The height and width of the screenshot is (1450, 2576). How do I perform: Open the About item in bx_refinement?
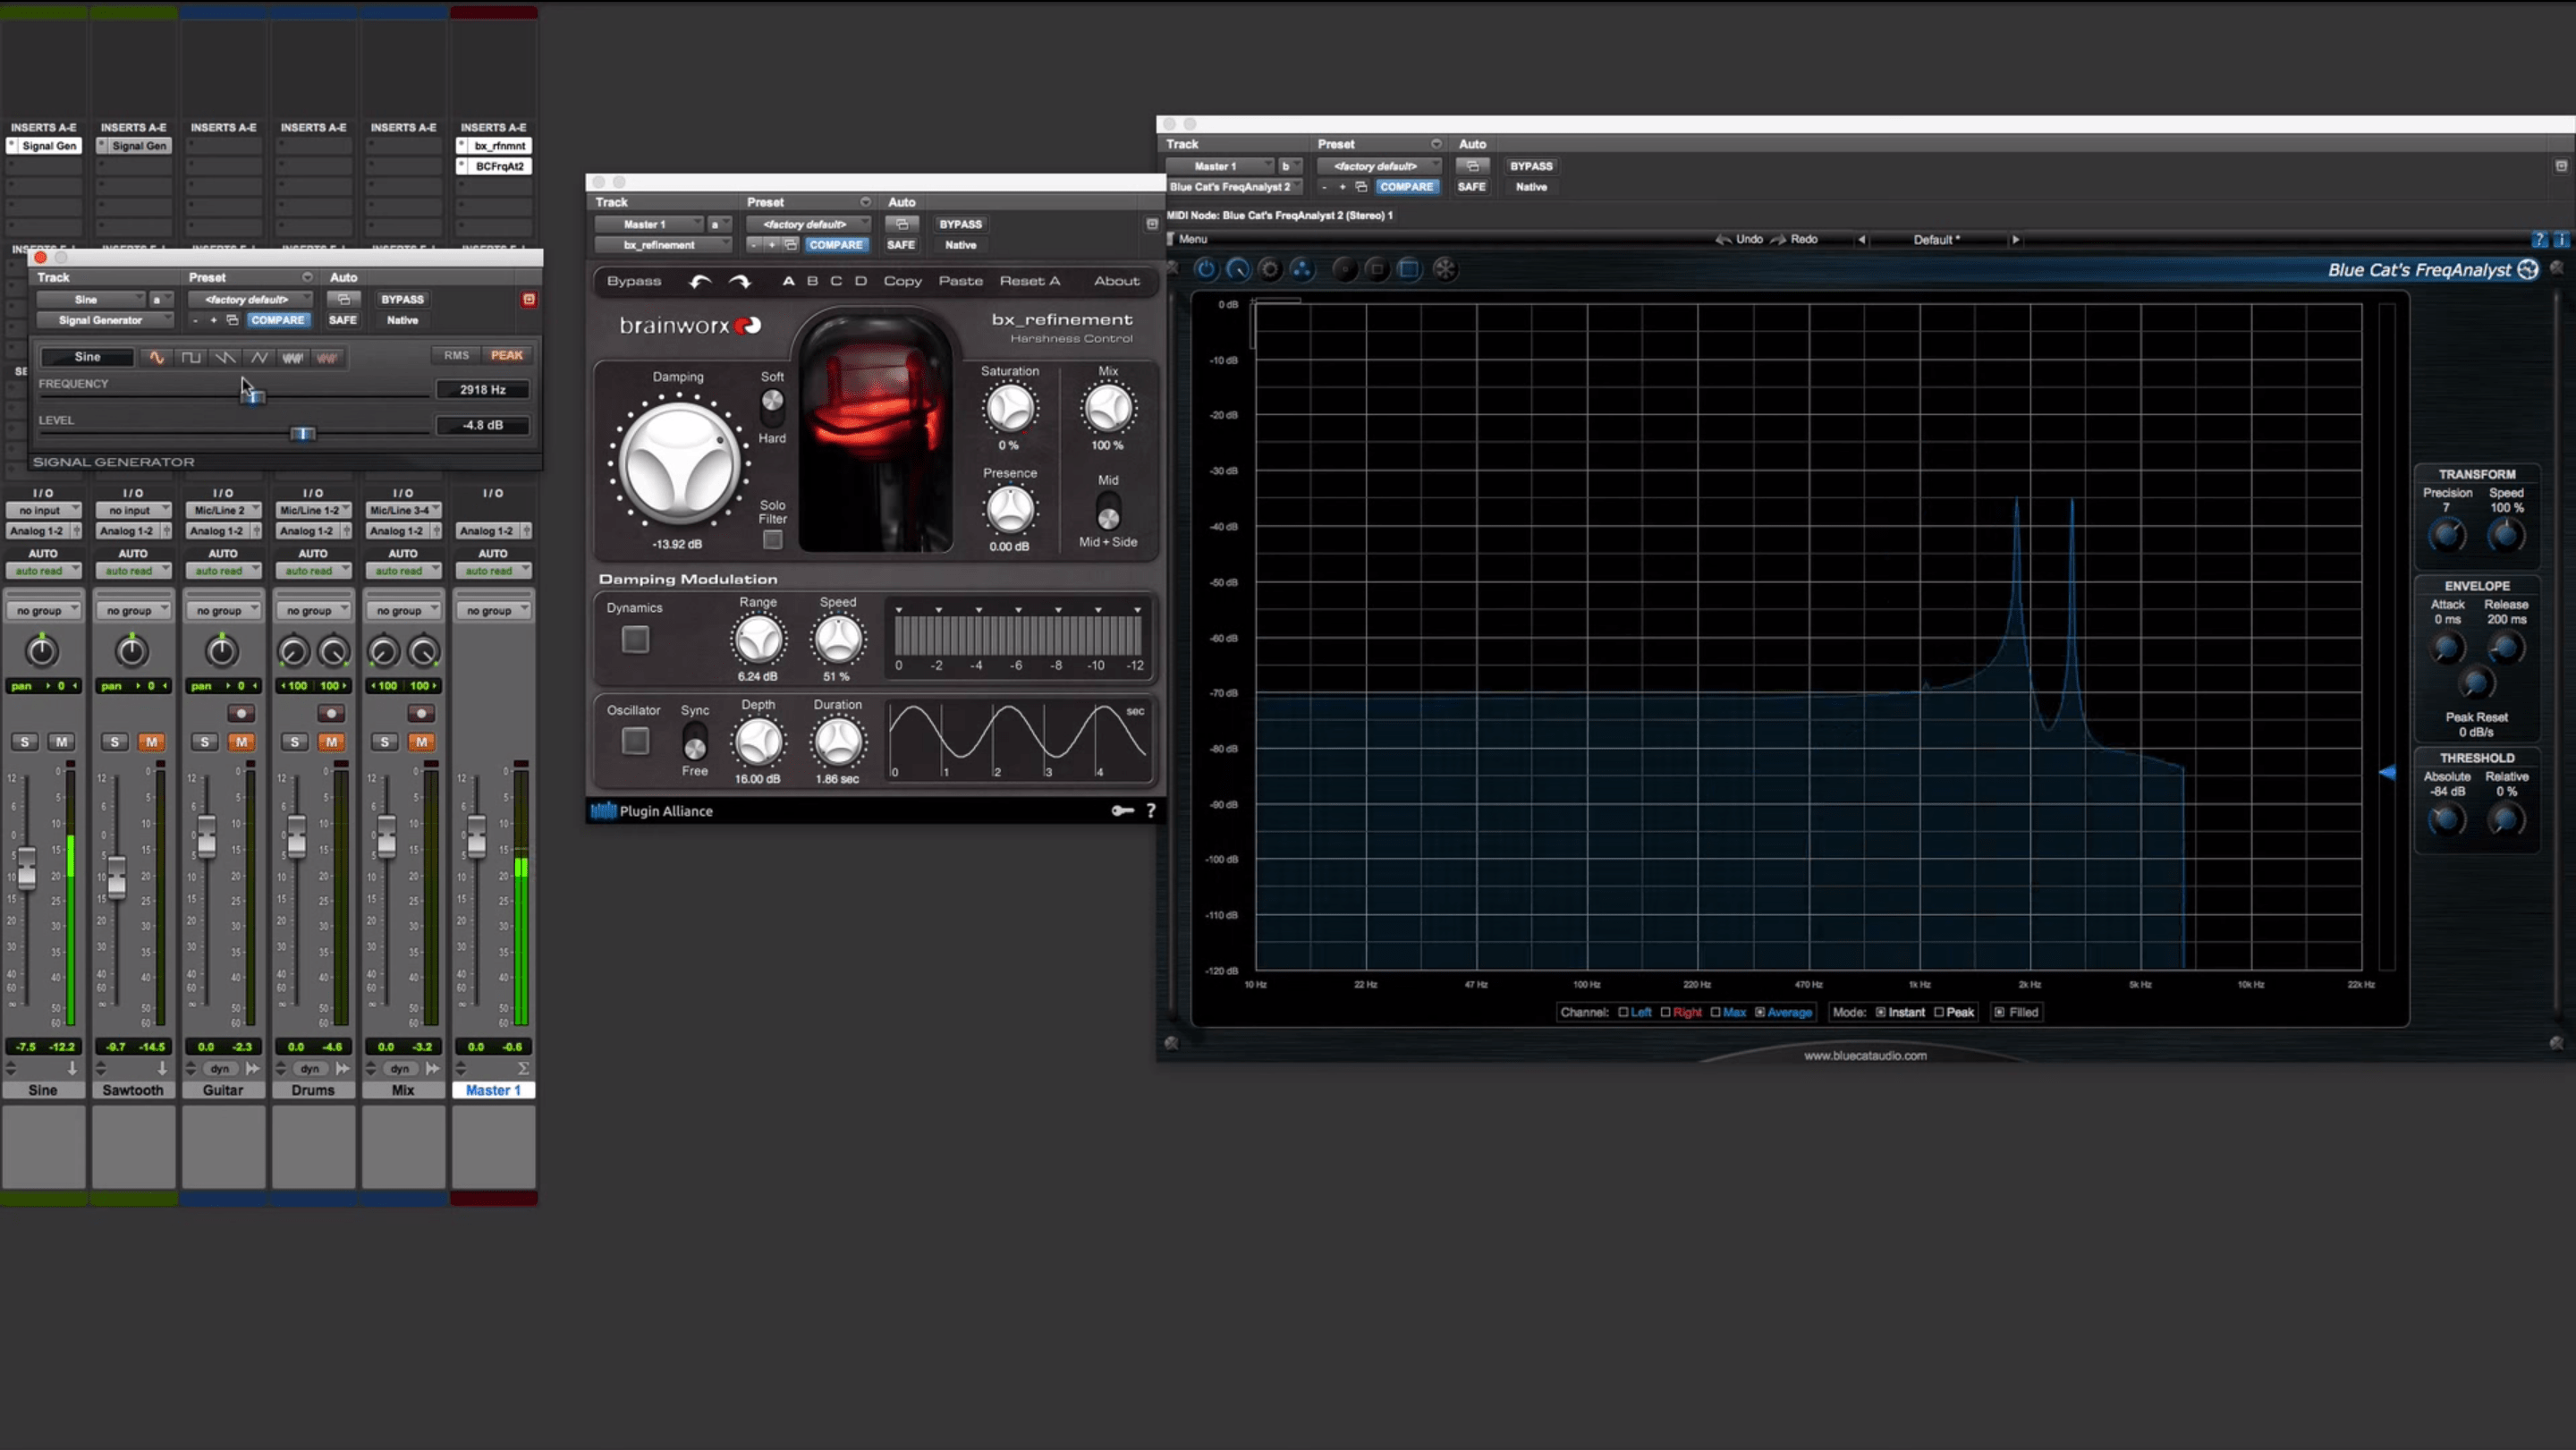click(x=1116, y=281)
